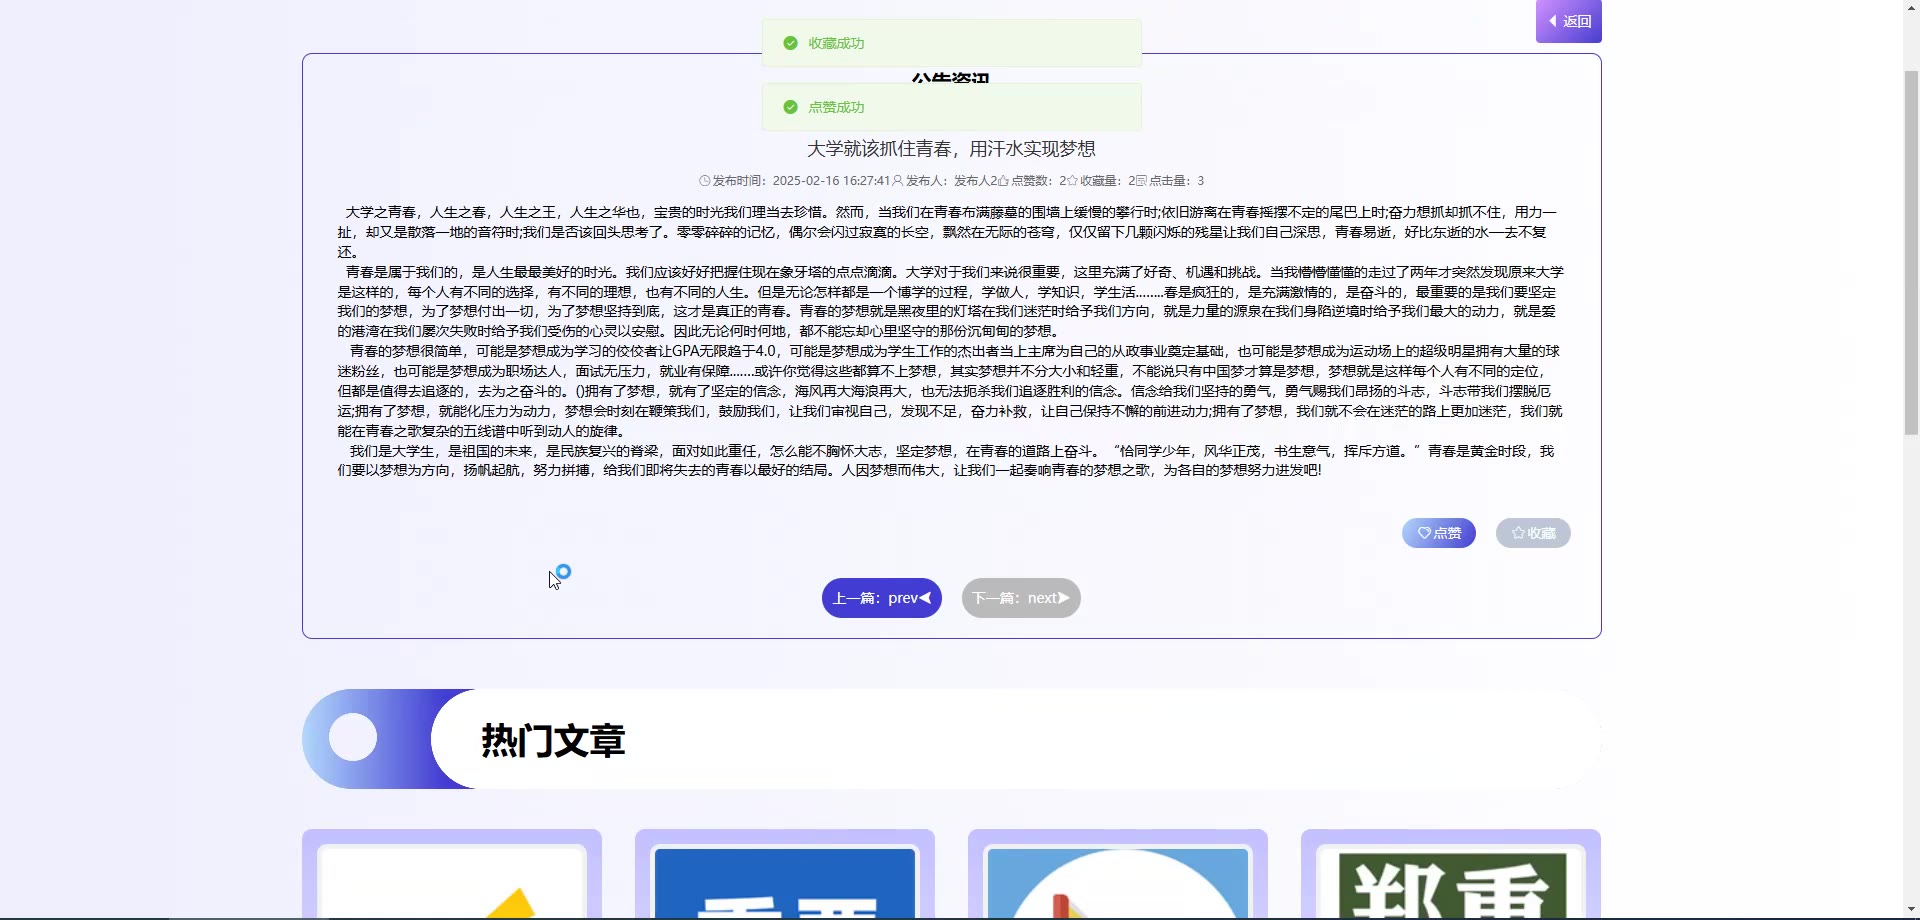Go to the next article via 下一篇
Image resolution: width=1920 pixels, height=920 pixels.
tap(1021, 598)
